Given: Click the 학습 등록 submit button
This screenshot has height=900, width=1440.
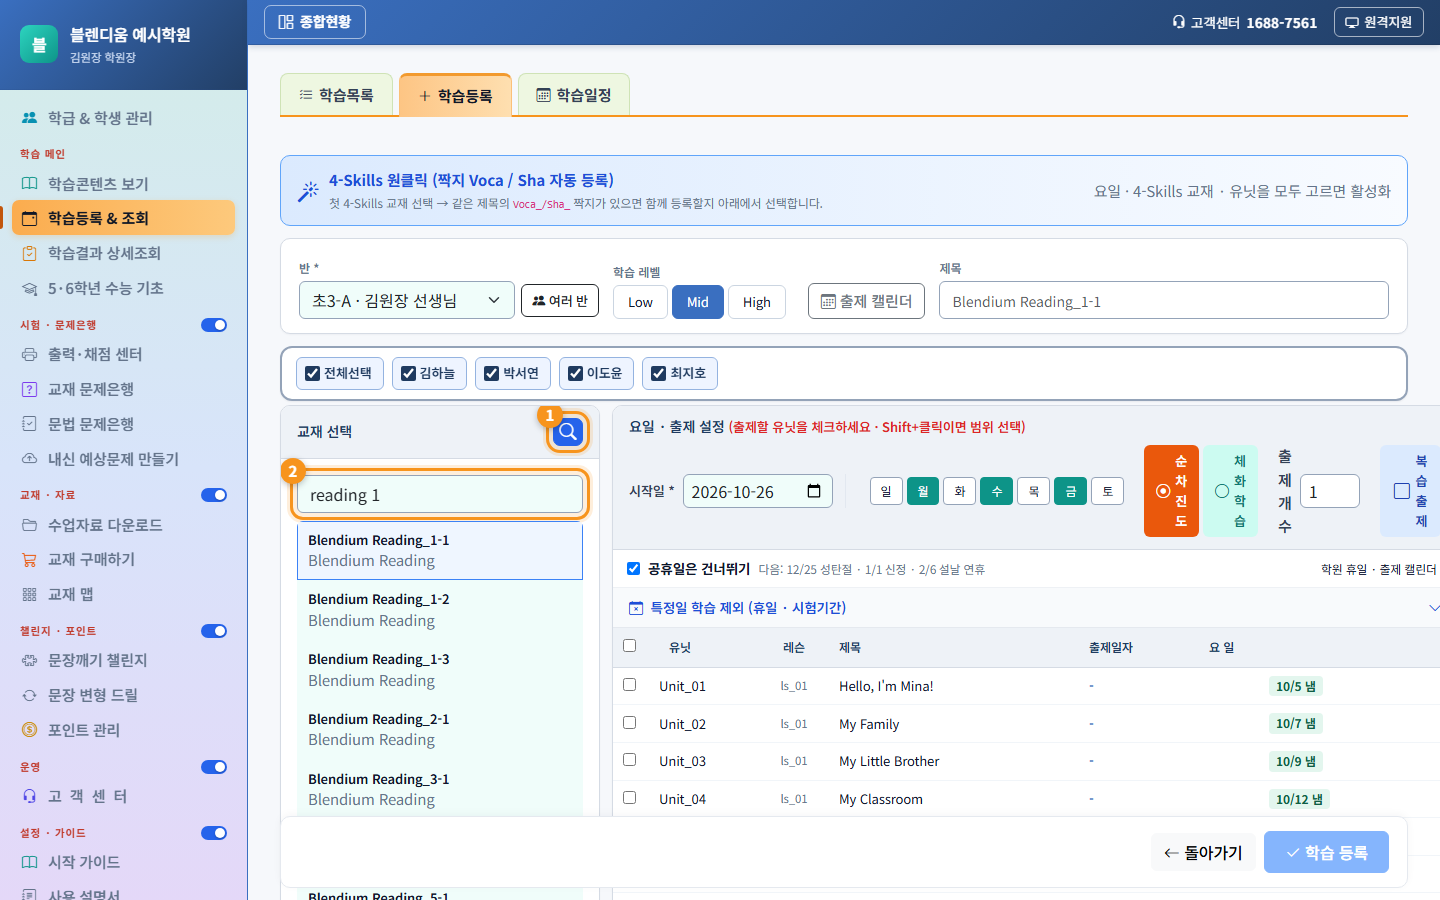Looking at the screenshot, I should pos(1326,852).
